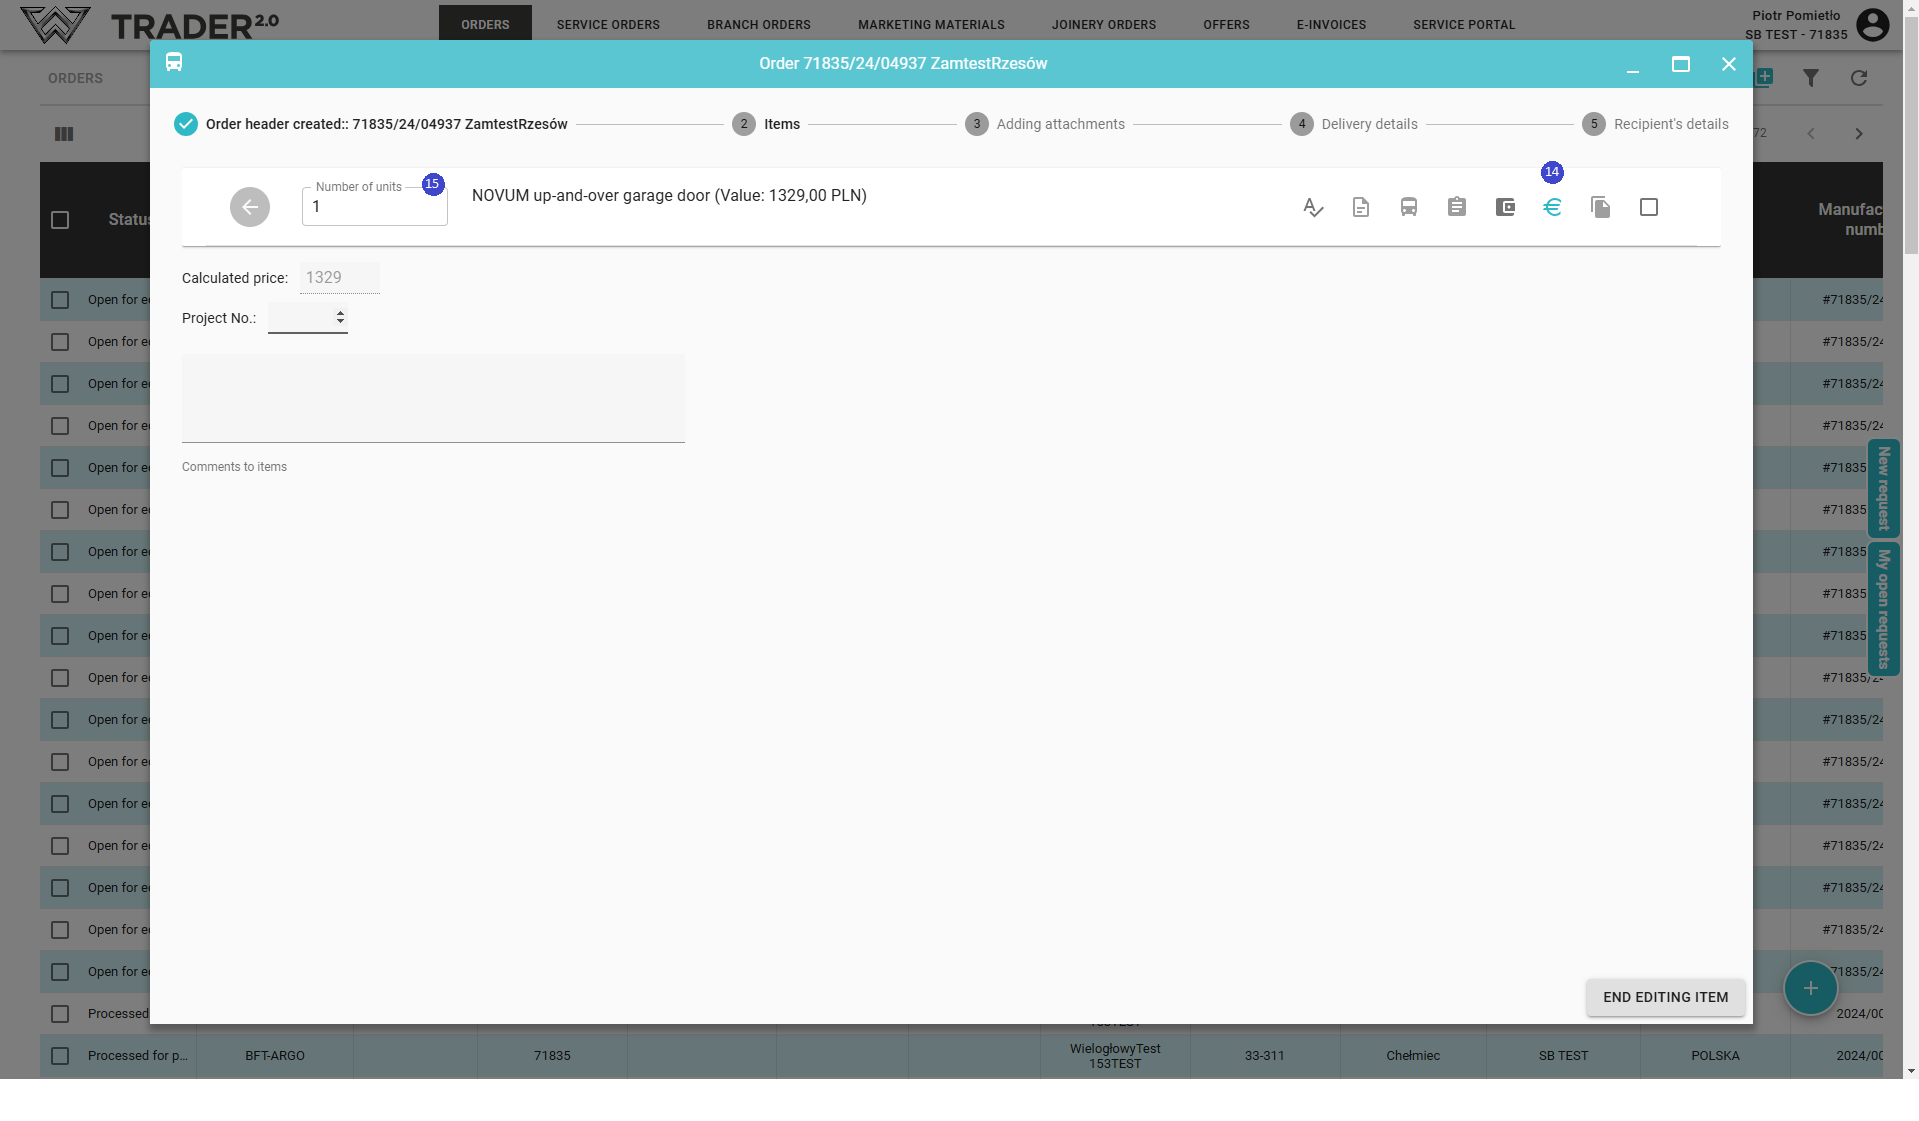Toggle the select-all checkbox in table header
The width and height of the screenshot is (1919, 1121).
point(60,220)
